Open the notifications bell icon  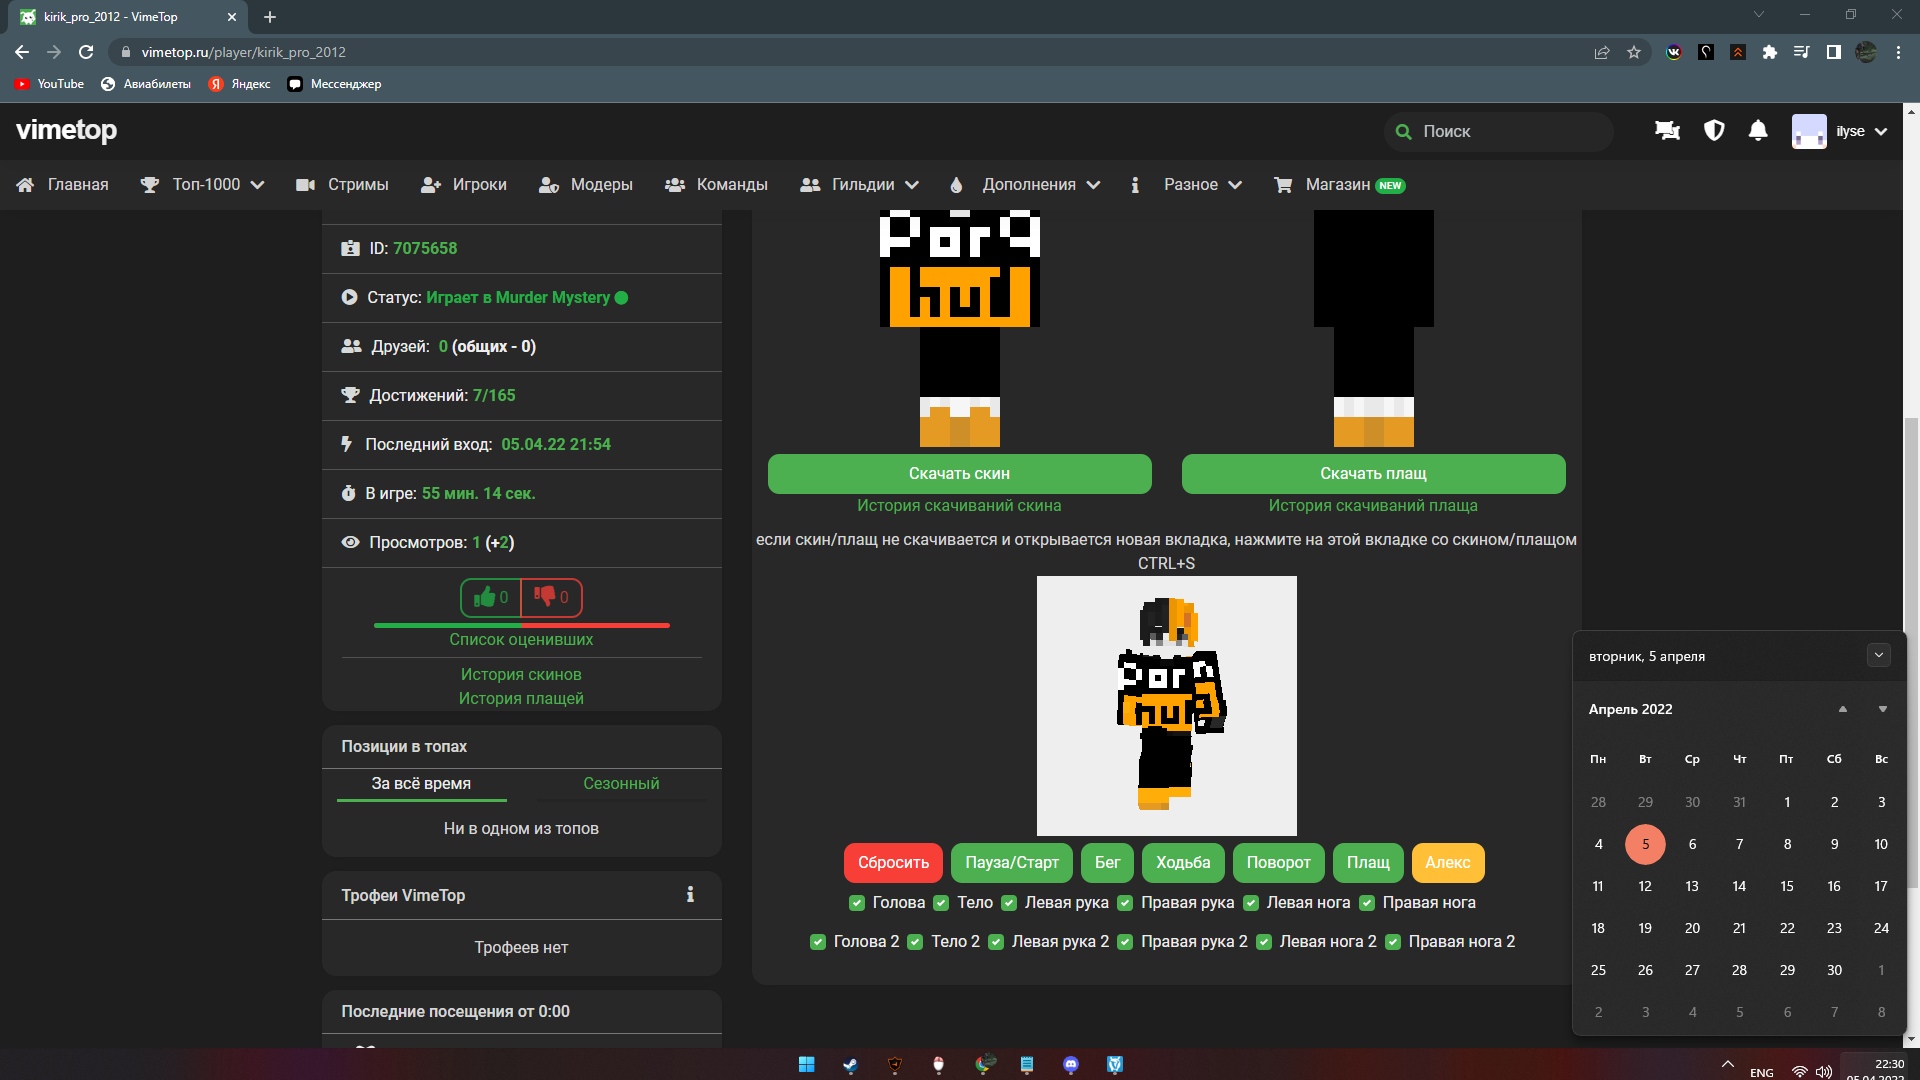(x=1758, y=131)
